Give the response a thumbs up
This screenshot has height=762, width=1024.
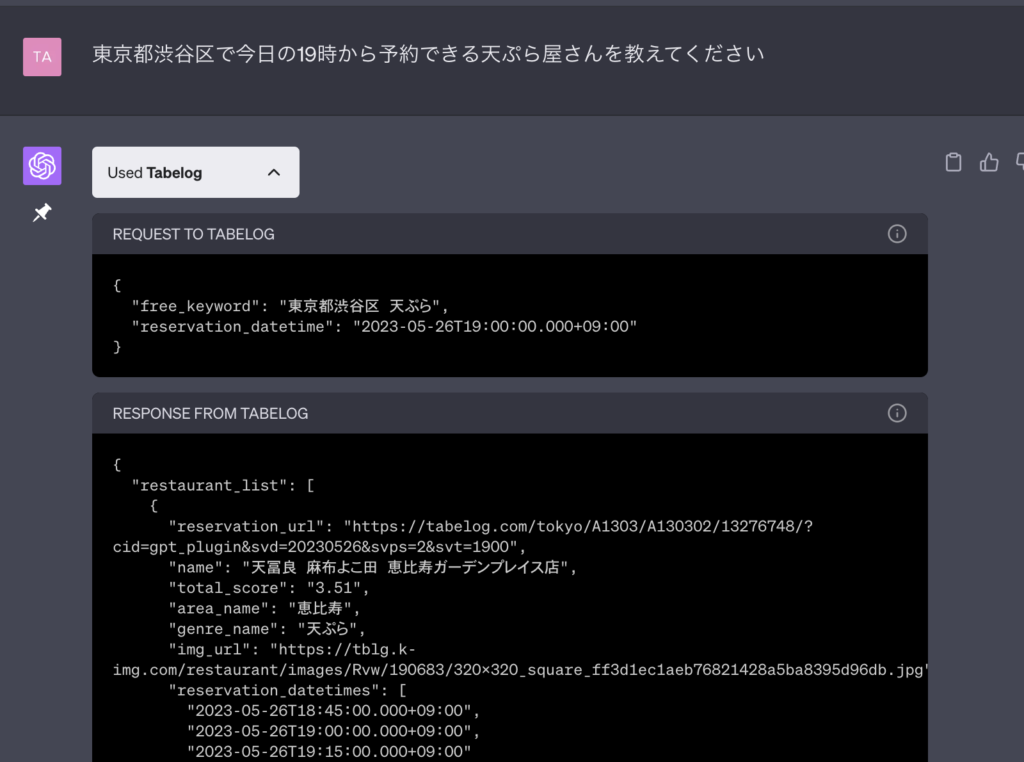pos(989,162)
